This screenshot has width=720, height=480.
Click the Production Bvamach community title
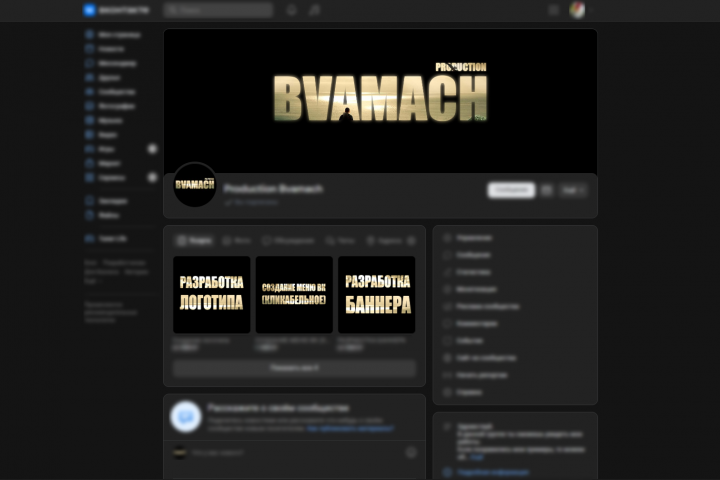(x=273, y=189)
